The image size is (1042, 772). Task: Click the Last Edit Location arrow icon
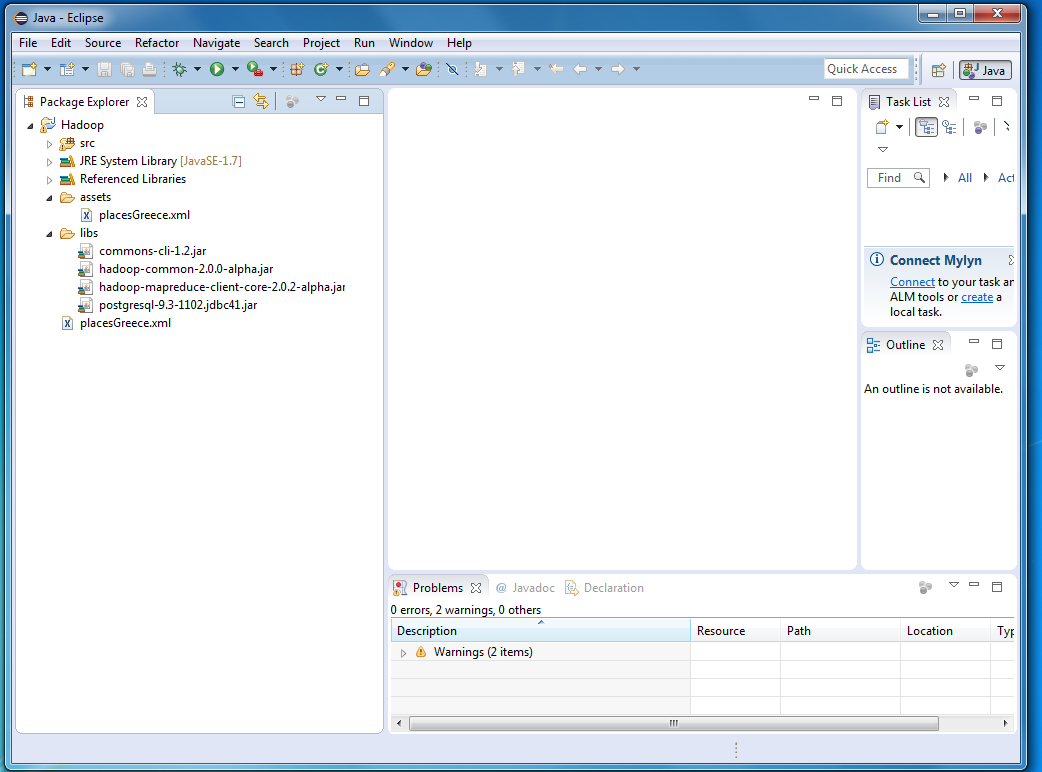click(556, 69)
